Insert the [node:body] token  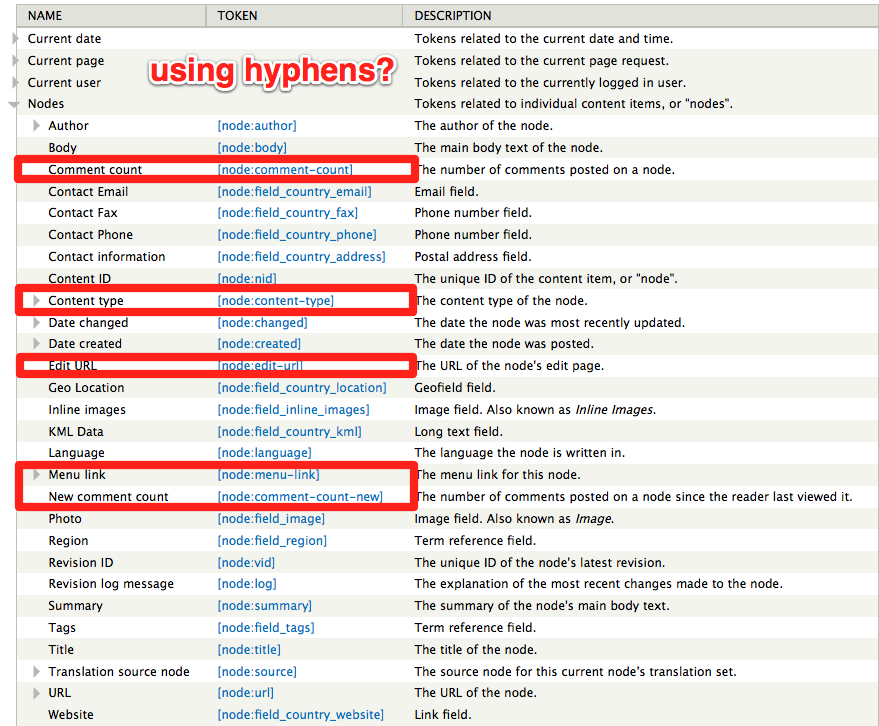(252, 147)
